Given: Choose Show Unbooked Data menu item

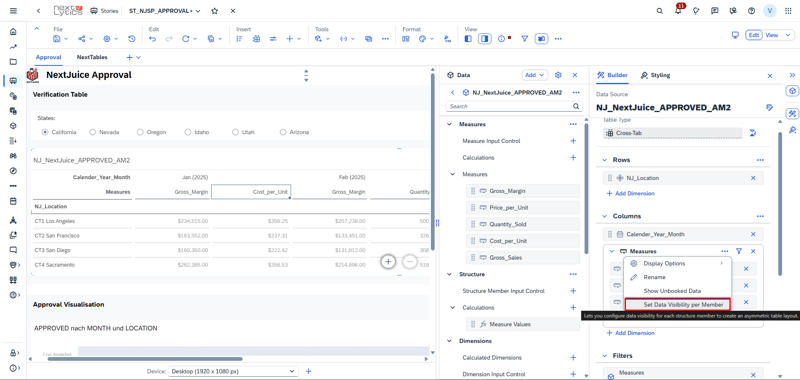Looking at the screenshot, I should pyautogui.click(x=678, y=291).
